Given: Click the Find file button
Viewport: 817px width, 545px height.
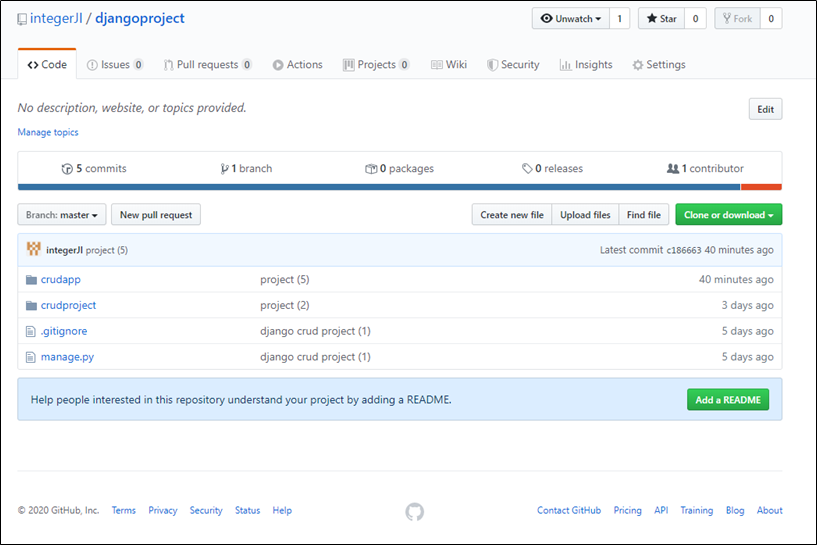Looking at the screenshot, I should (643, 215).
